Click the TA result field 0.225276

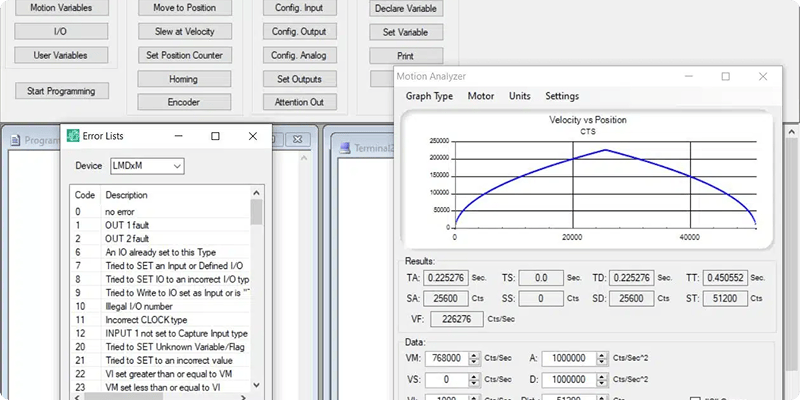(446, 278)
